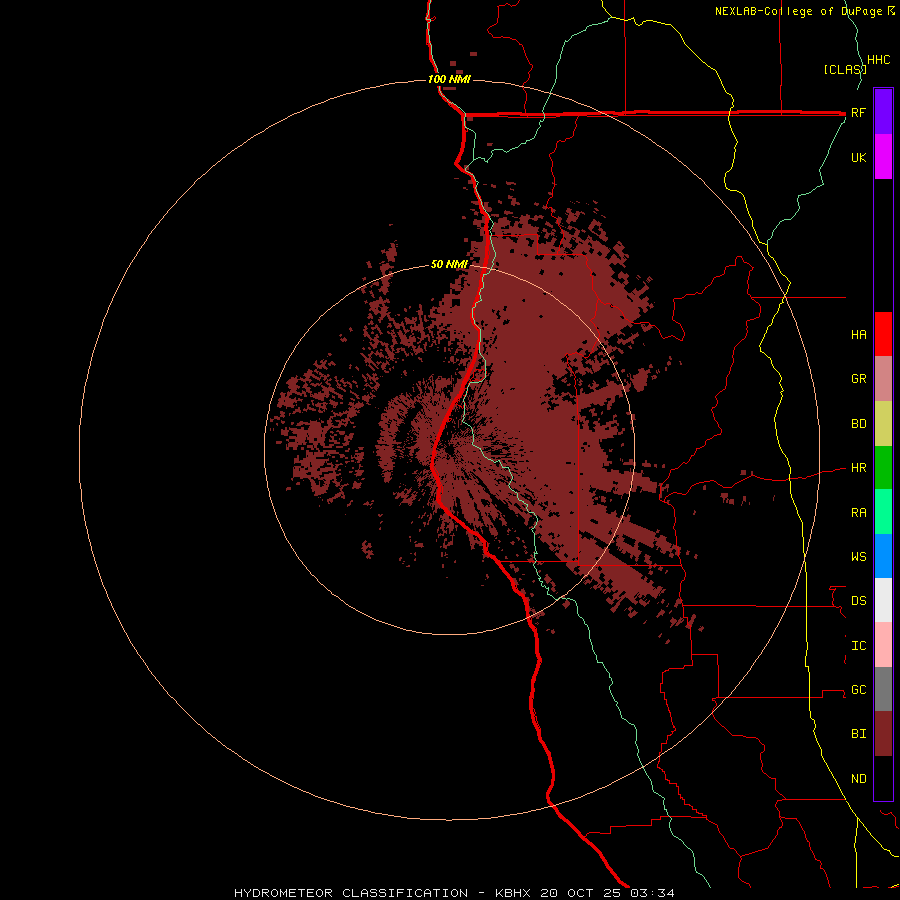
Task: Click the light pink IC swatch
Action: point(883,645)
